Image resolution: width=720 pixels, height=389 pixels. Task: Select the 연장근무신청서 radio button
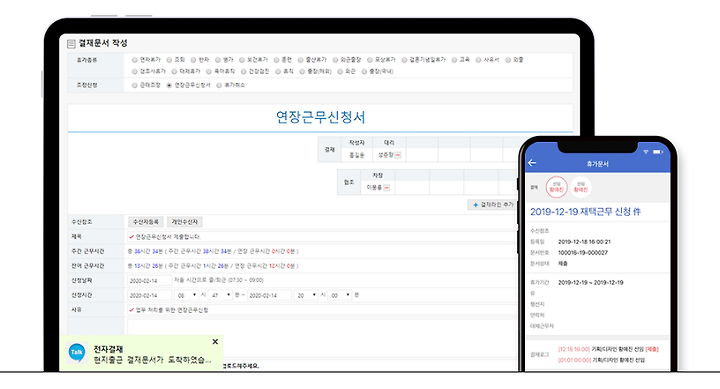point(169,85)
